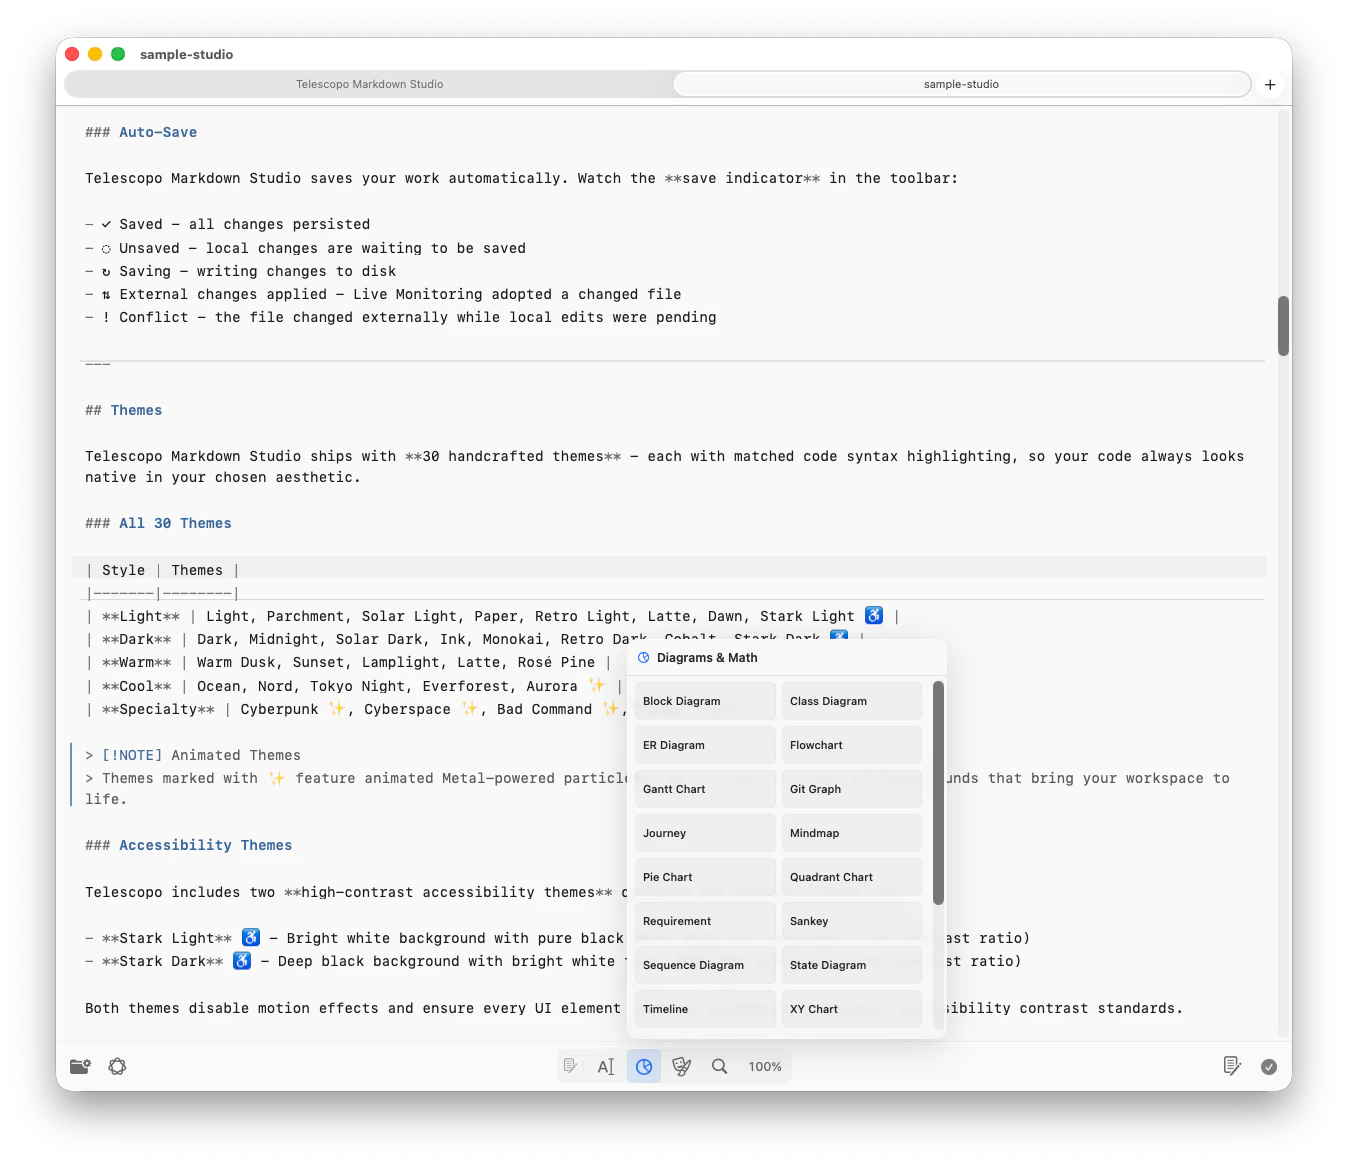The width and height of the screenshot is (1348, 1165).
Task: Click the Diagrams & Math popup scrollbar
Action: pos(938,792)
